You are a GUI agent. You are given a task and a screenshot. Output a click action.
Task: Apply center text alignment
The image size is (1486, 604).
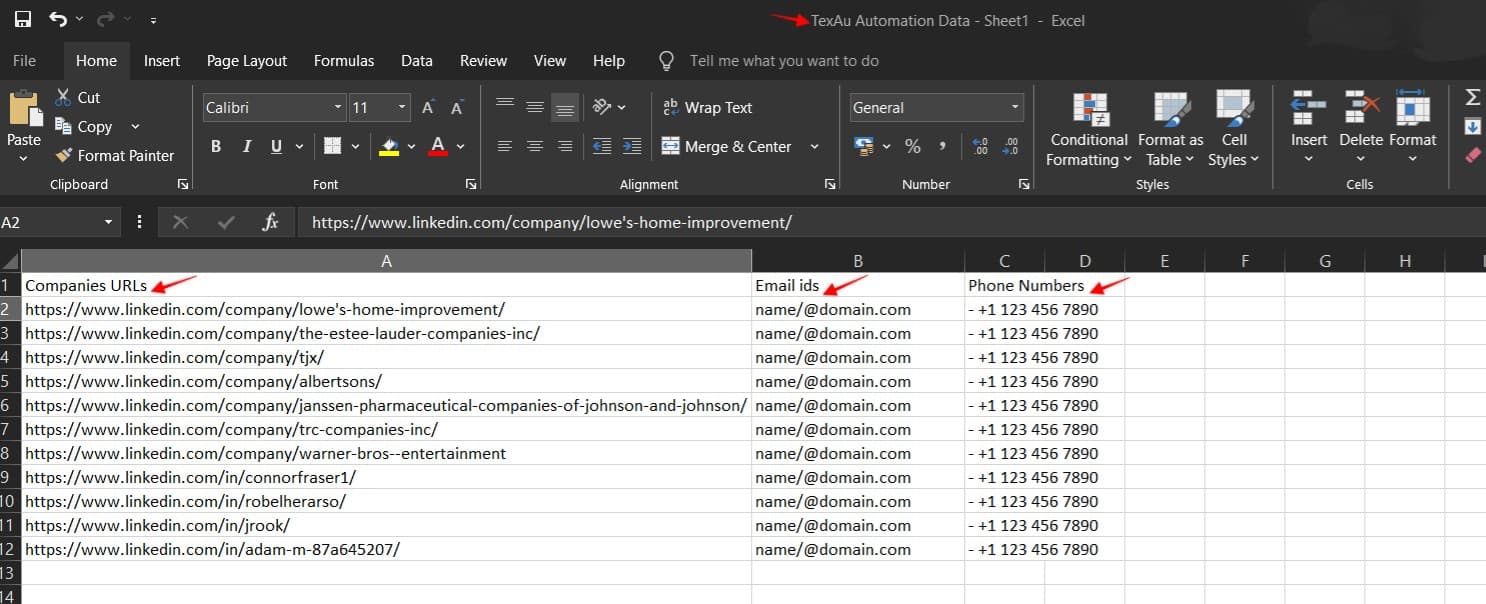pyautogui.click(x=535, y=146)
